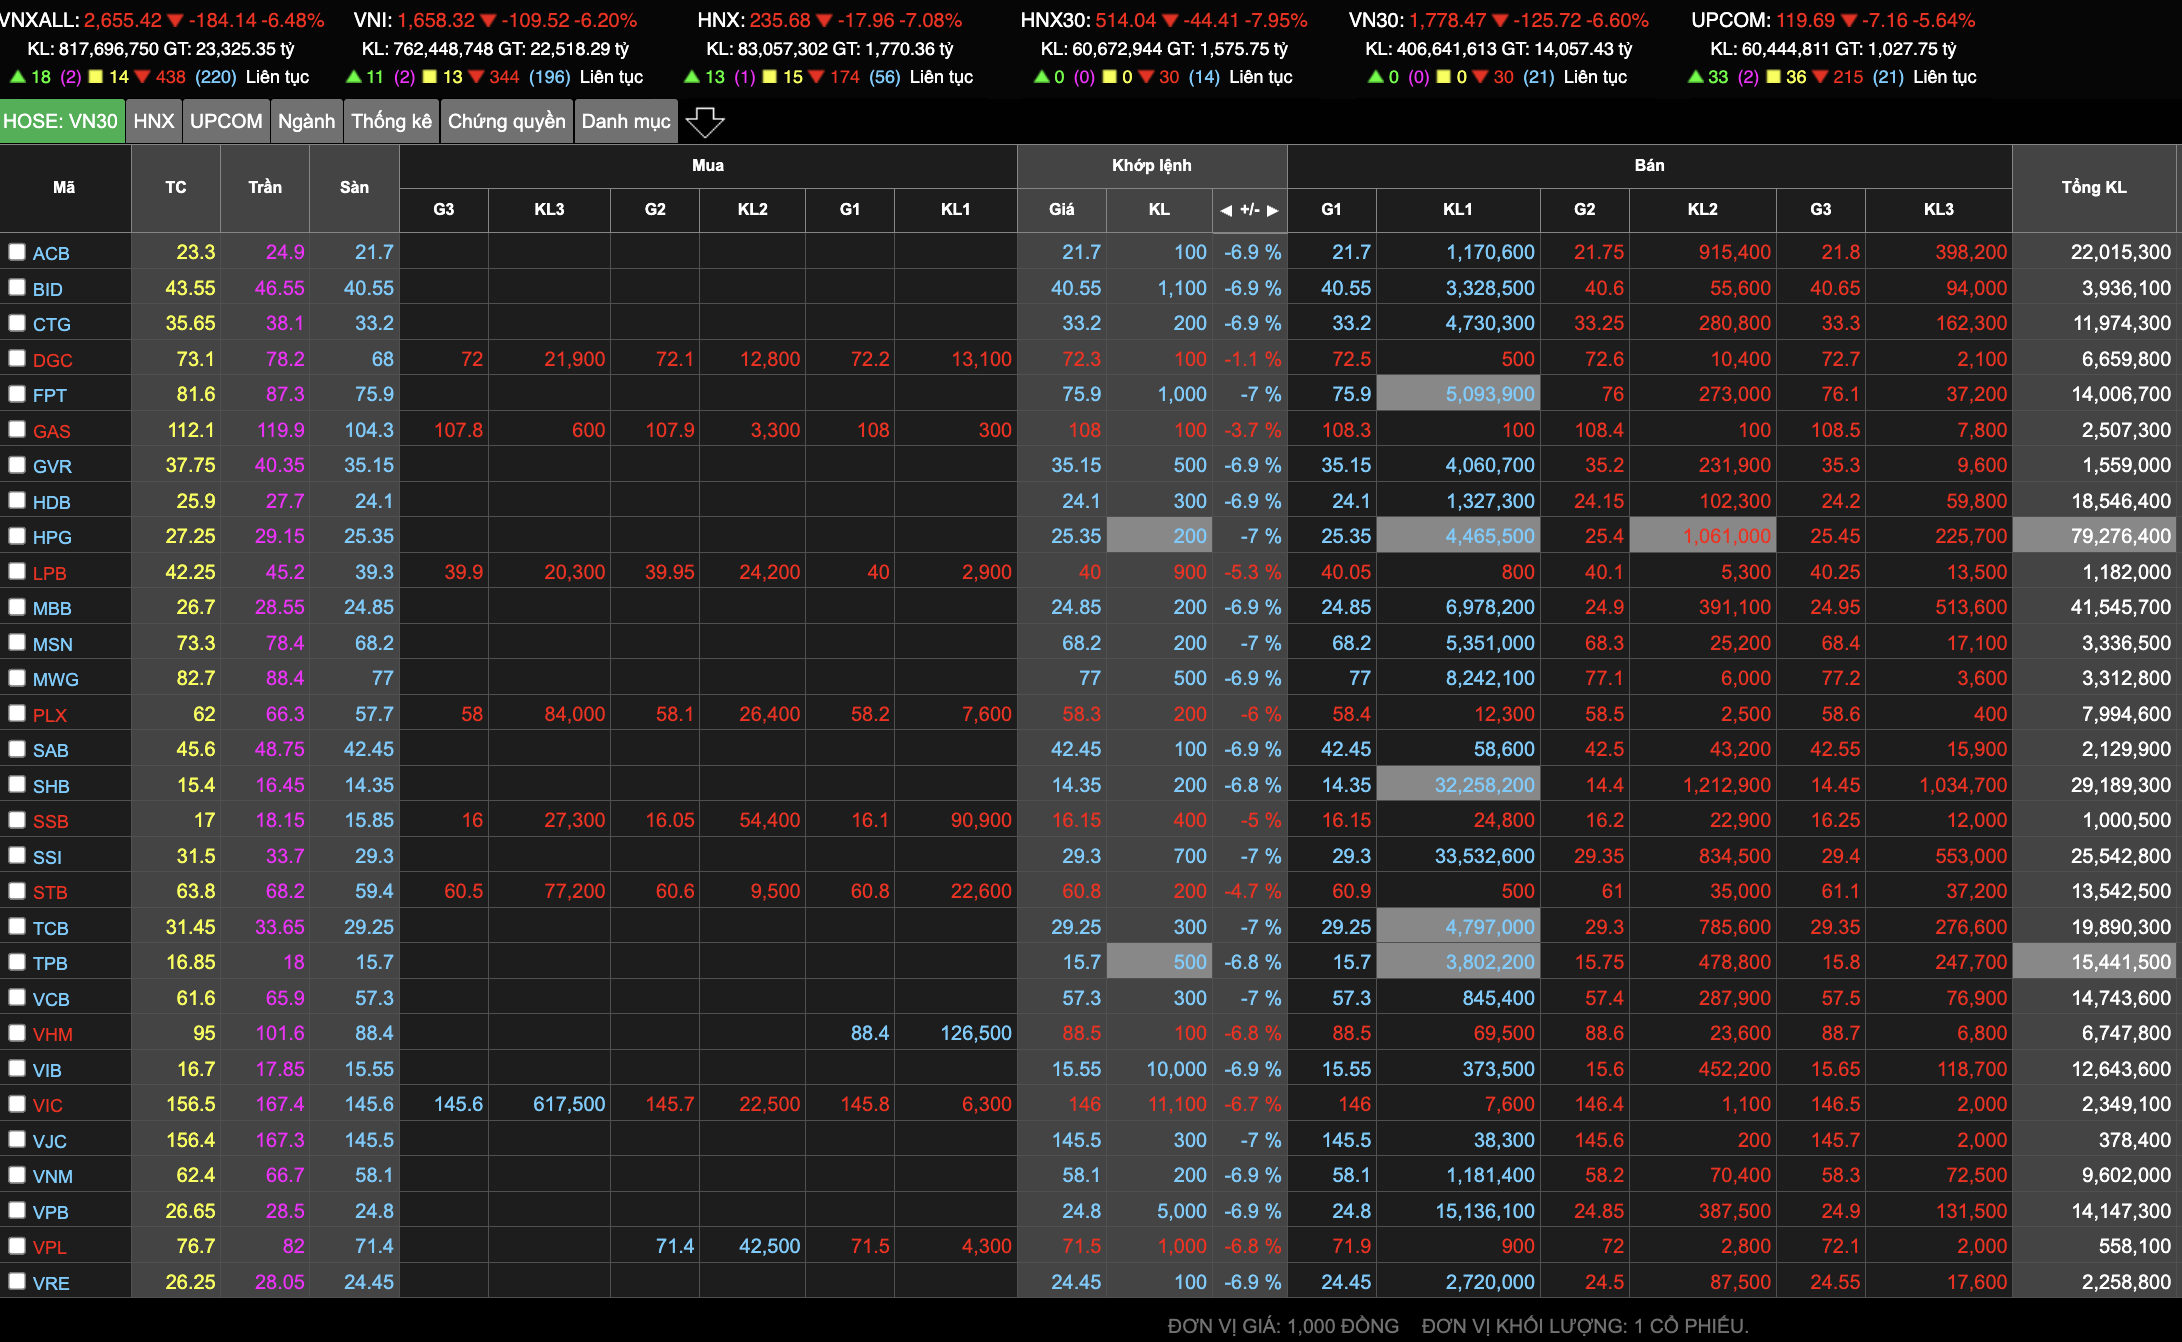Open the Danh mục watchlist menu
This screenshot has width=2182, height=1342.
point(626,121)
